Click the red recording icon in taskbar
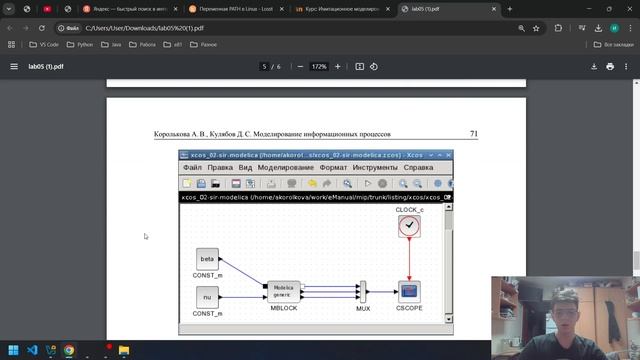 point(109,347)
